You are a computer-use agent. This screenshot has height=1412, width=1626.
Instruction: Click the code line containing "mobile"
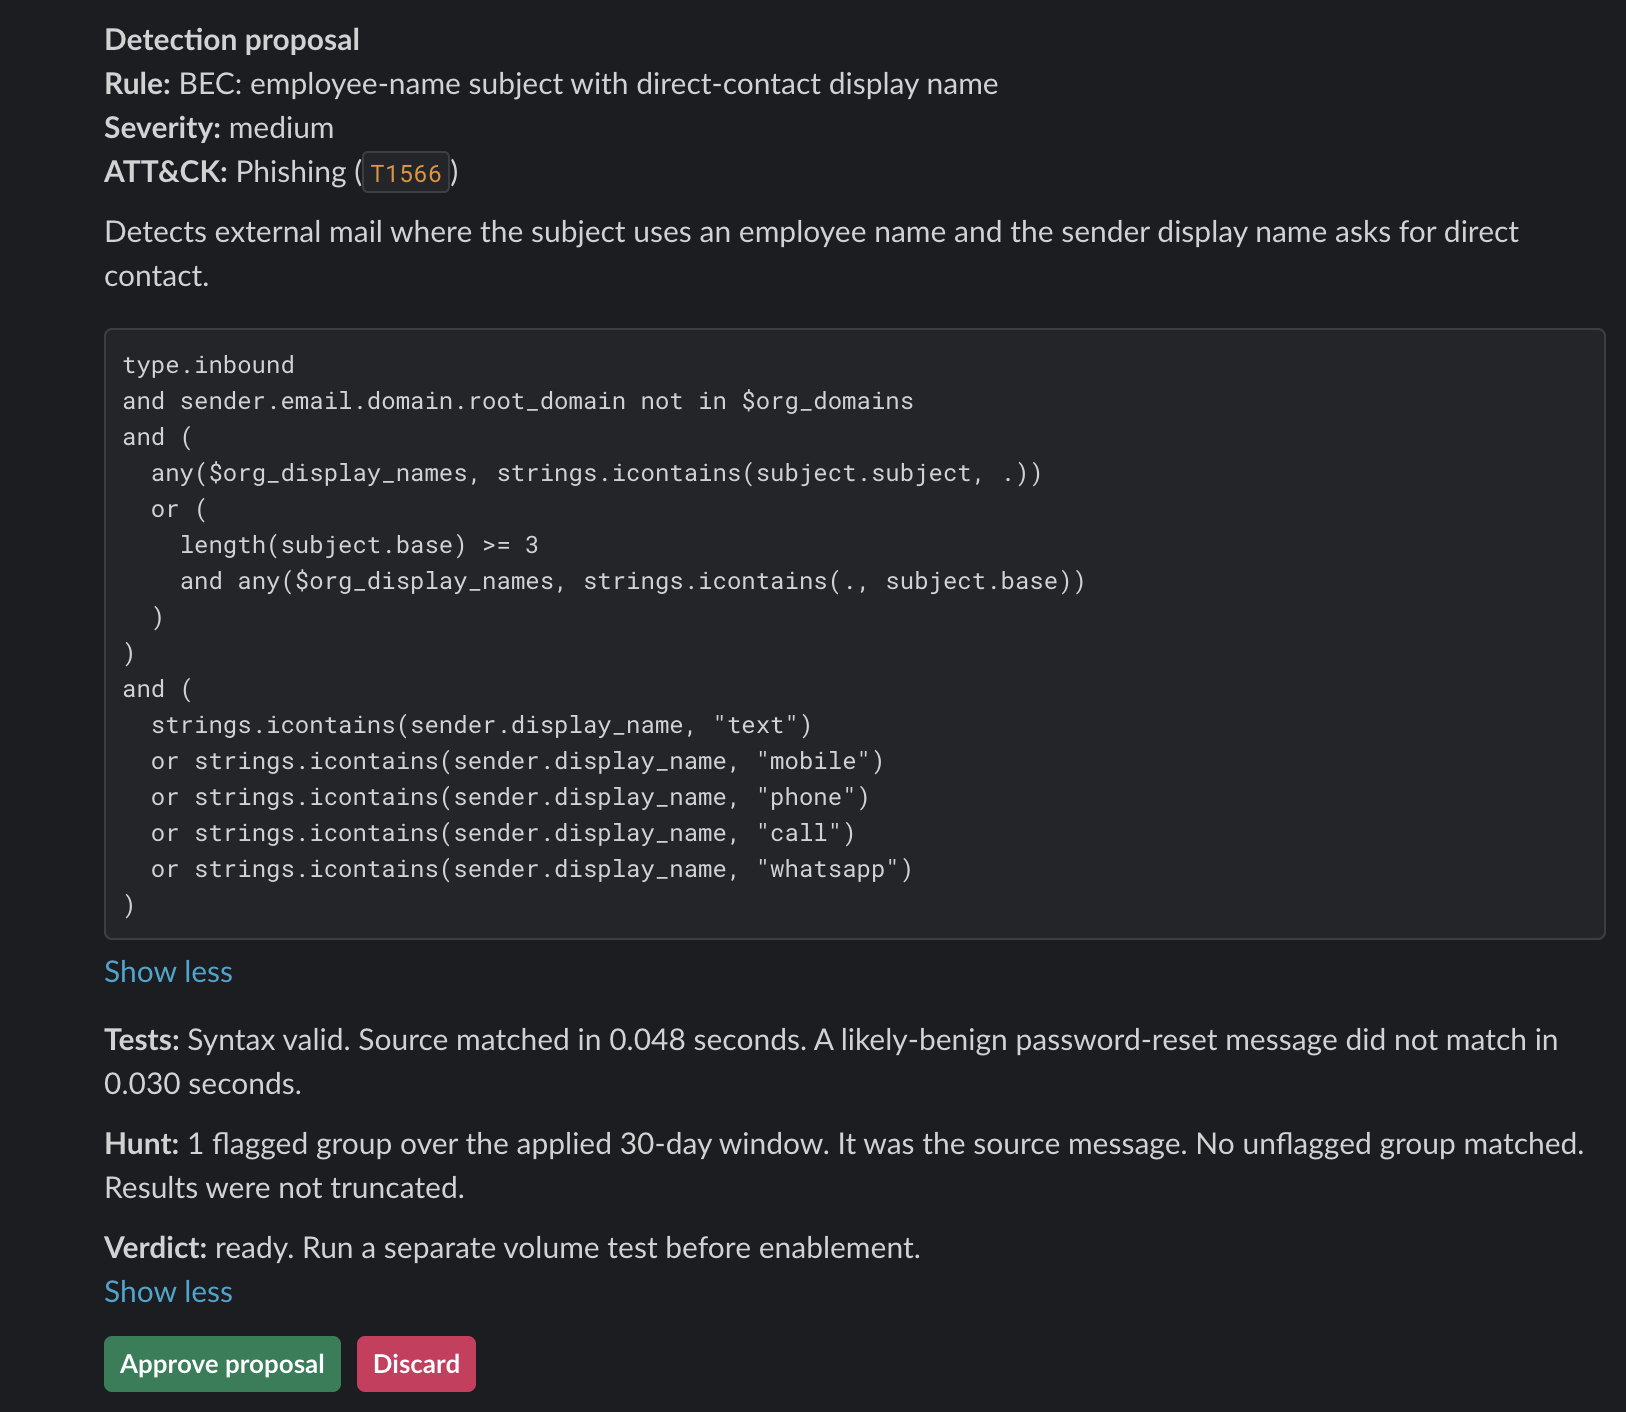(517, 761)
